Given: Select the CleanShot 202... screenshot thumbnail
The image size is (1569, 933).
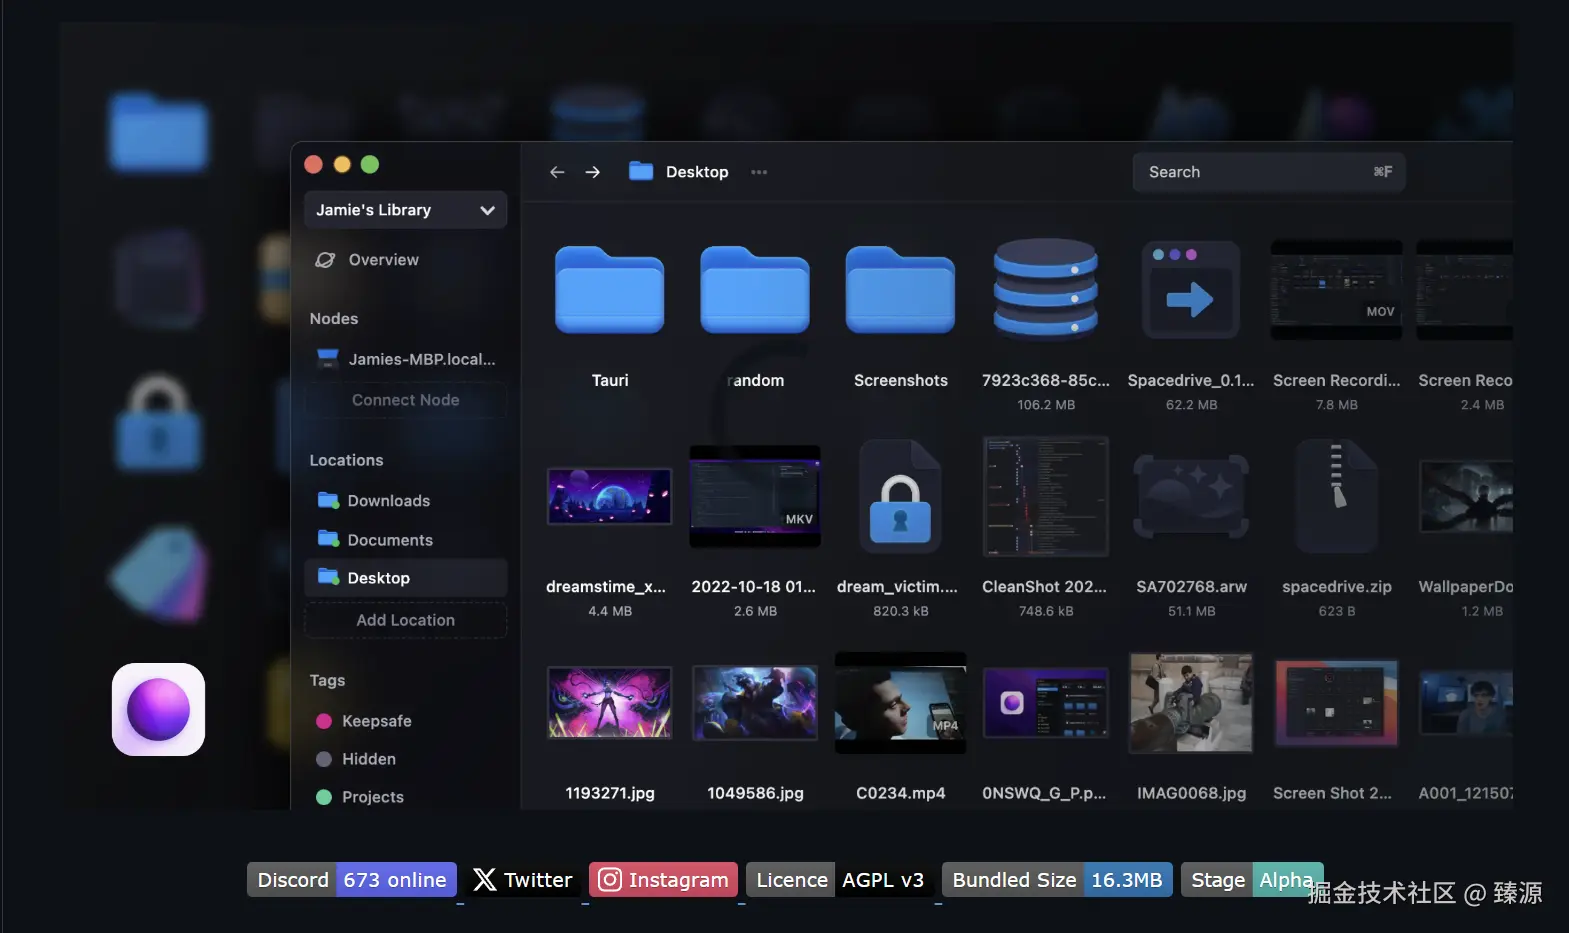Looking at the screenshot, I should click(1046, 496).
